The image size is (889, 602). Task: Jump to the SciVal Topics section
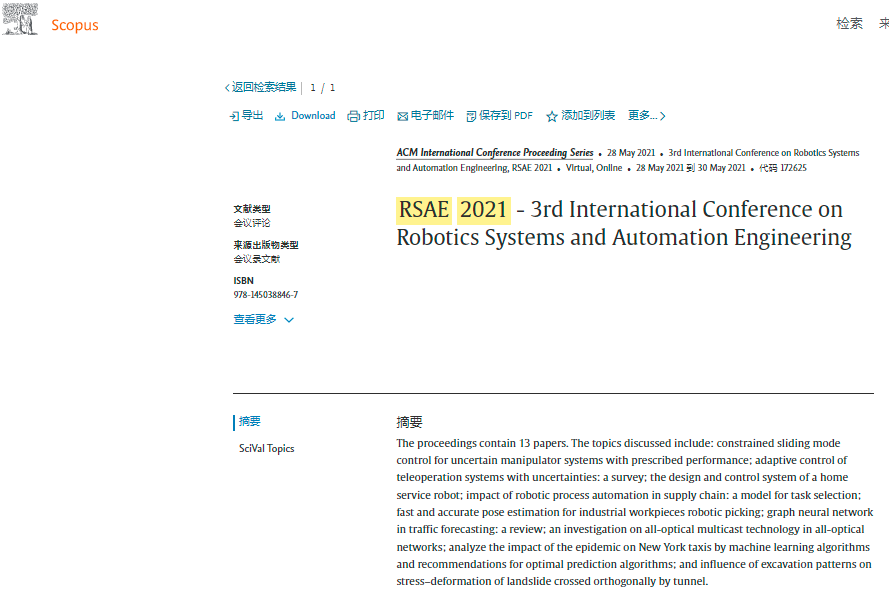[x=266, y=449]
